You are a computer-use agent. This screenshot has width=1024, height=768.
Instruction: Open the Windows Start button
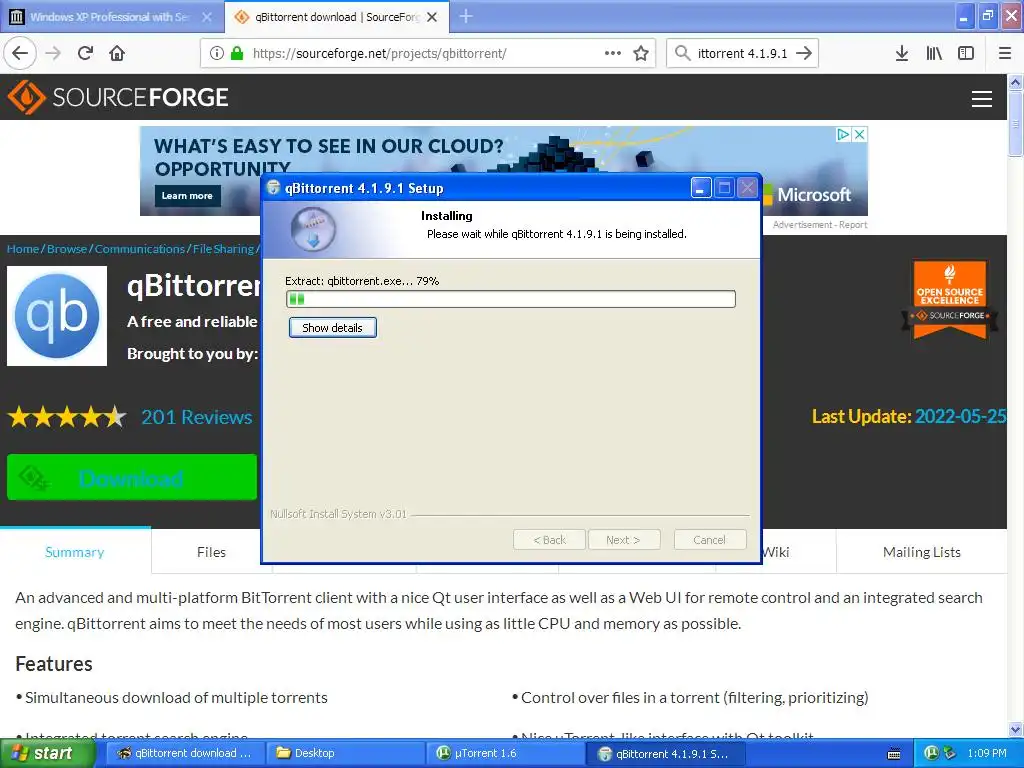[x=48, y=753]
